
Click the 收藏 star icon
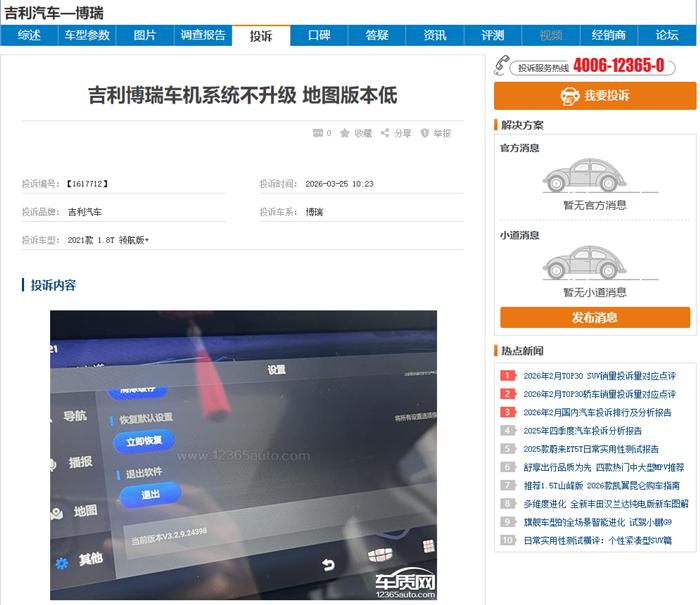345,133
